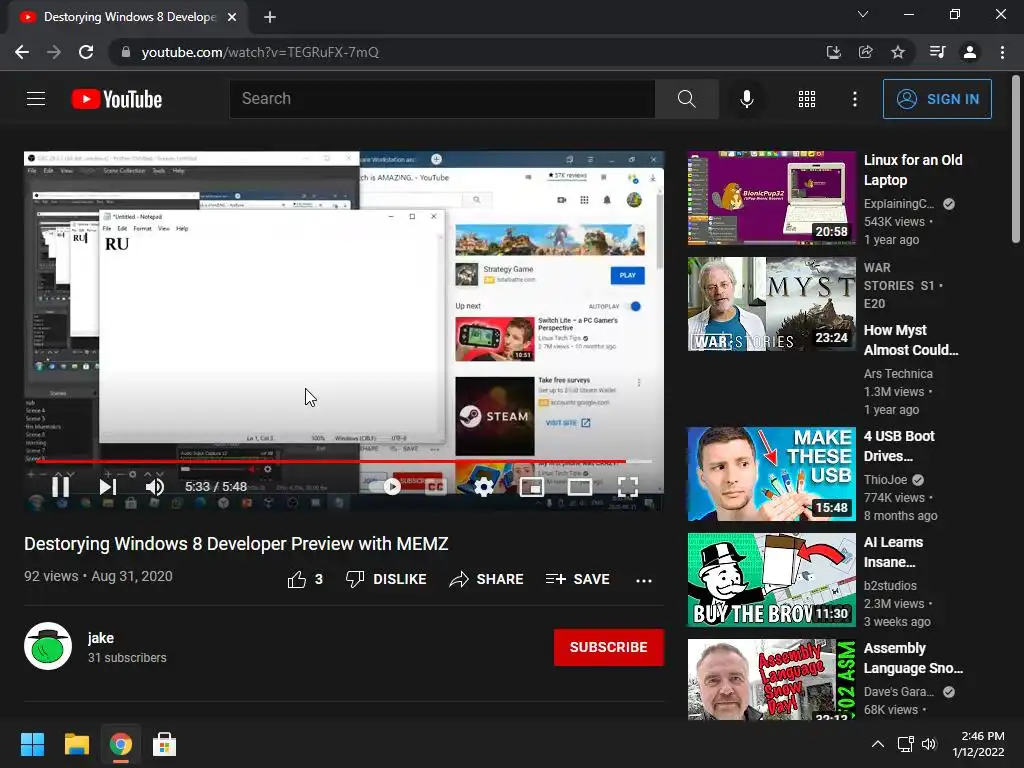Open YouTube settings three-dot menu
The width and height of the screenshot is (1024, 768).
click(854, 99)
